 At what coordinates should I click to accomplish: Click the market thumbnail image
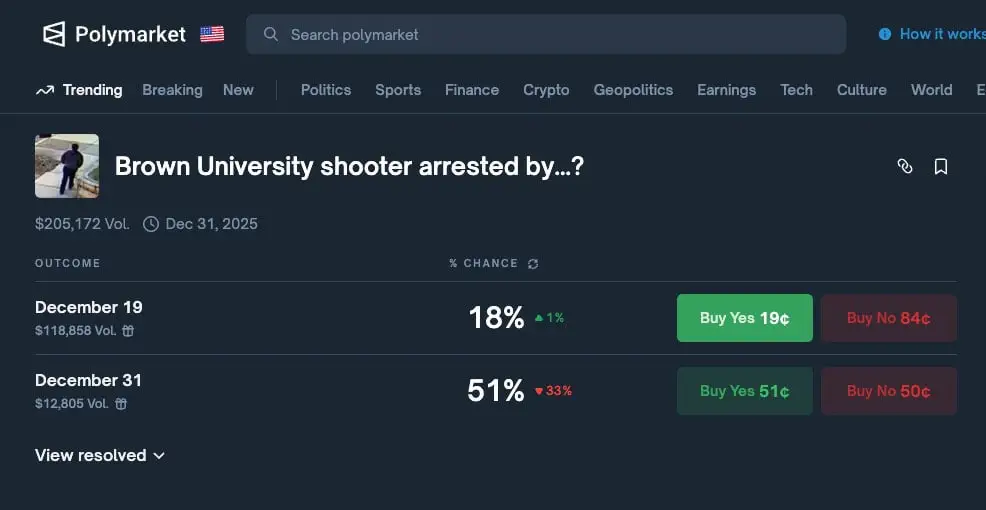[67, 166]
